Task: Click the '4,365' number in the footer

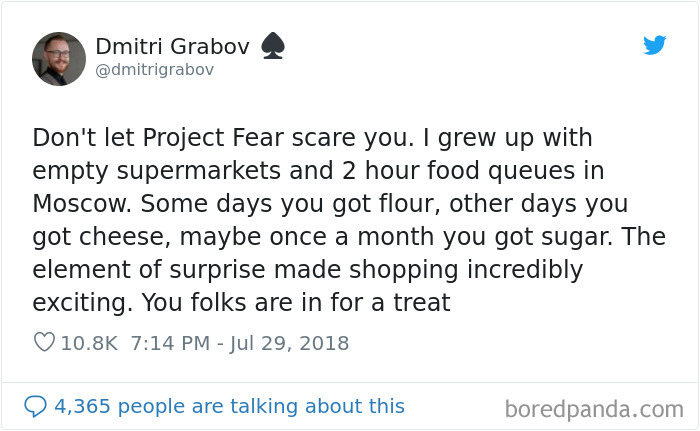Action: coord(82,406)
